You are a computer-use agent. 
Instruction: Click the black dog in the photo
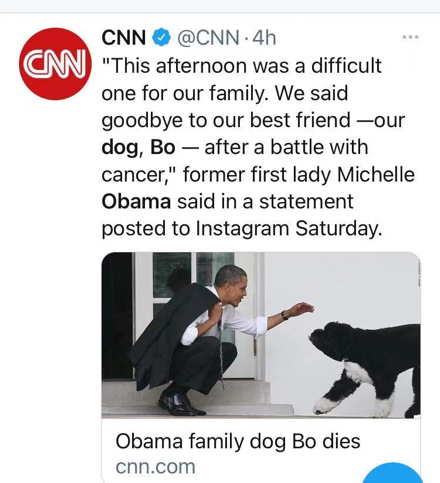point(365,368)
